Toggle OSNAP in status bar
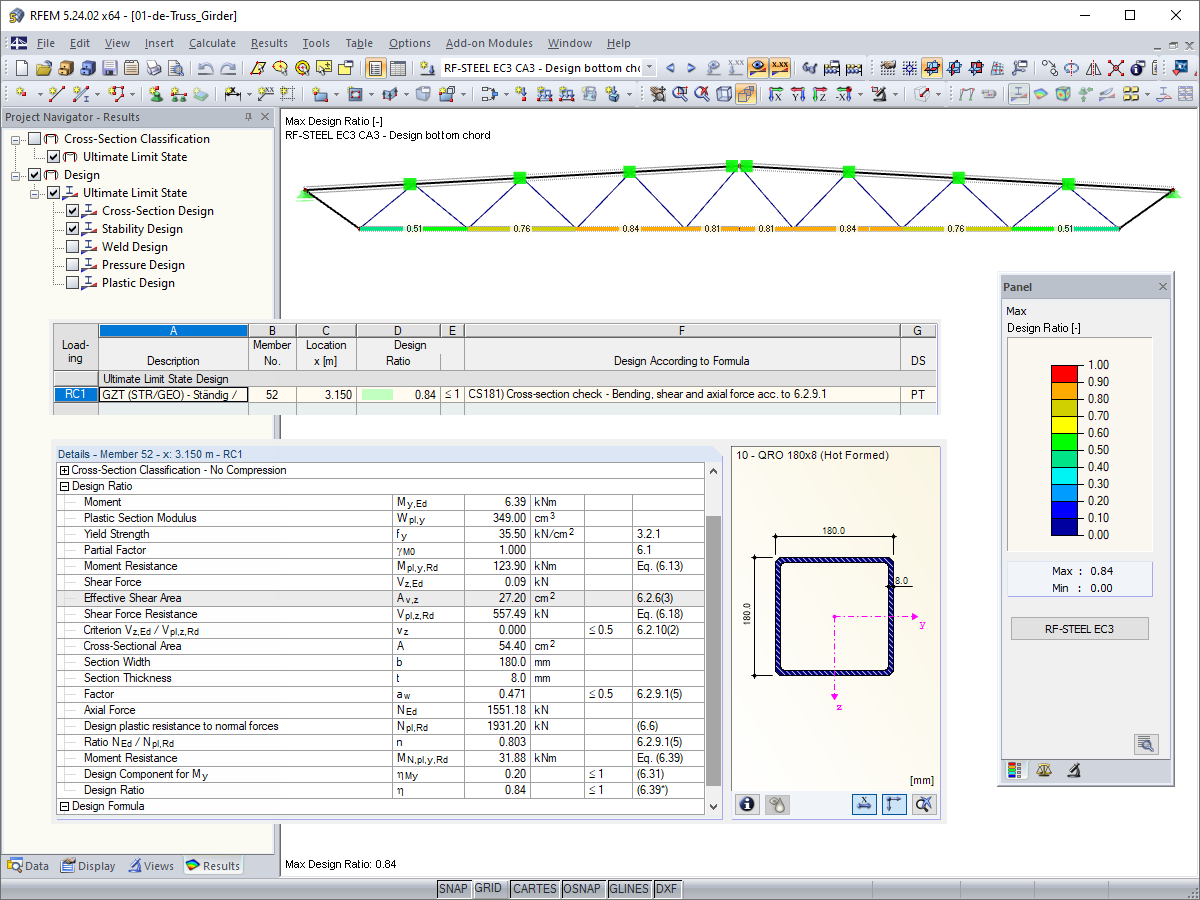 582,889
